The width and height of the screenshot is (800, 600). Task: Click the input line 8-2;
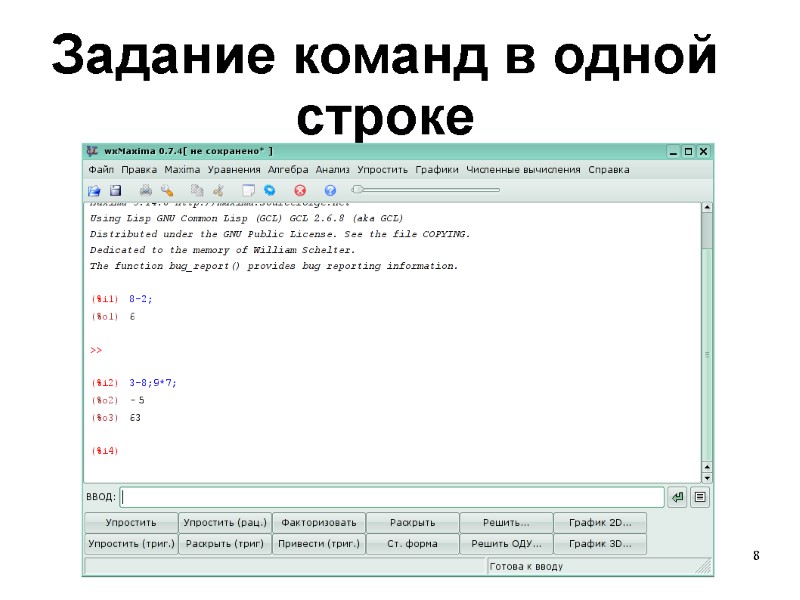141,299
